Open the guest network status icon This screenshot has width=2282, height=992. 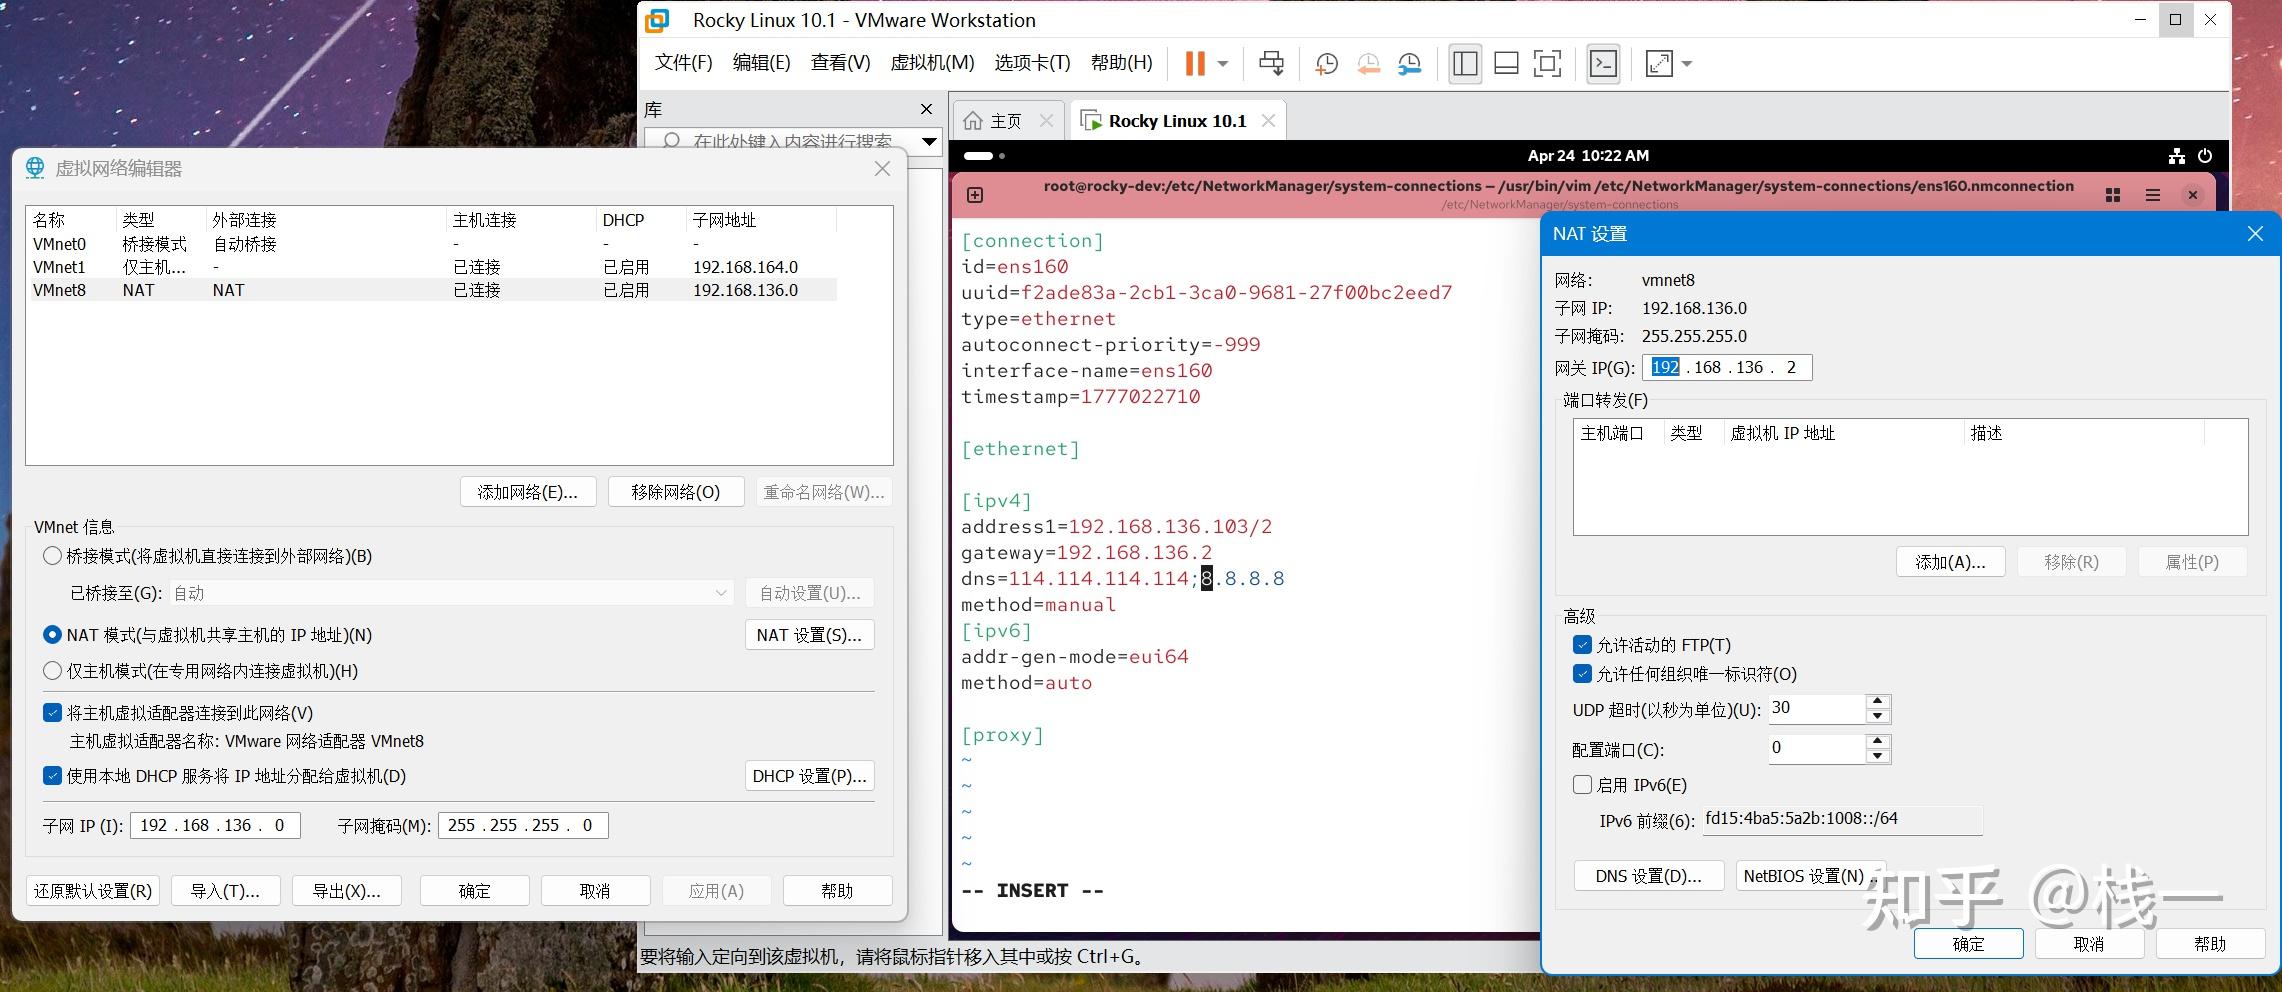pyautogui.click(x=2177, y=156)
